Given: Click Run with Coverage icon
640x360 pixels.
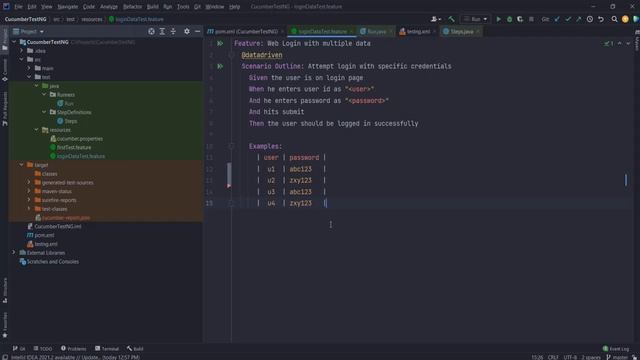Looking at the screenshot, I should [x=520, y=19].
